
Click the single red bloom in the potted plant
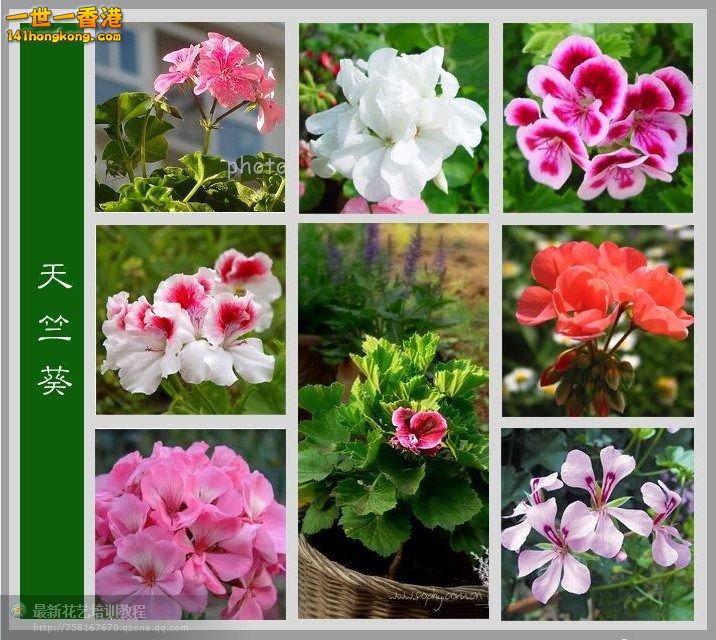[x=419, y=430]
